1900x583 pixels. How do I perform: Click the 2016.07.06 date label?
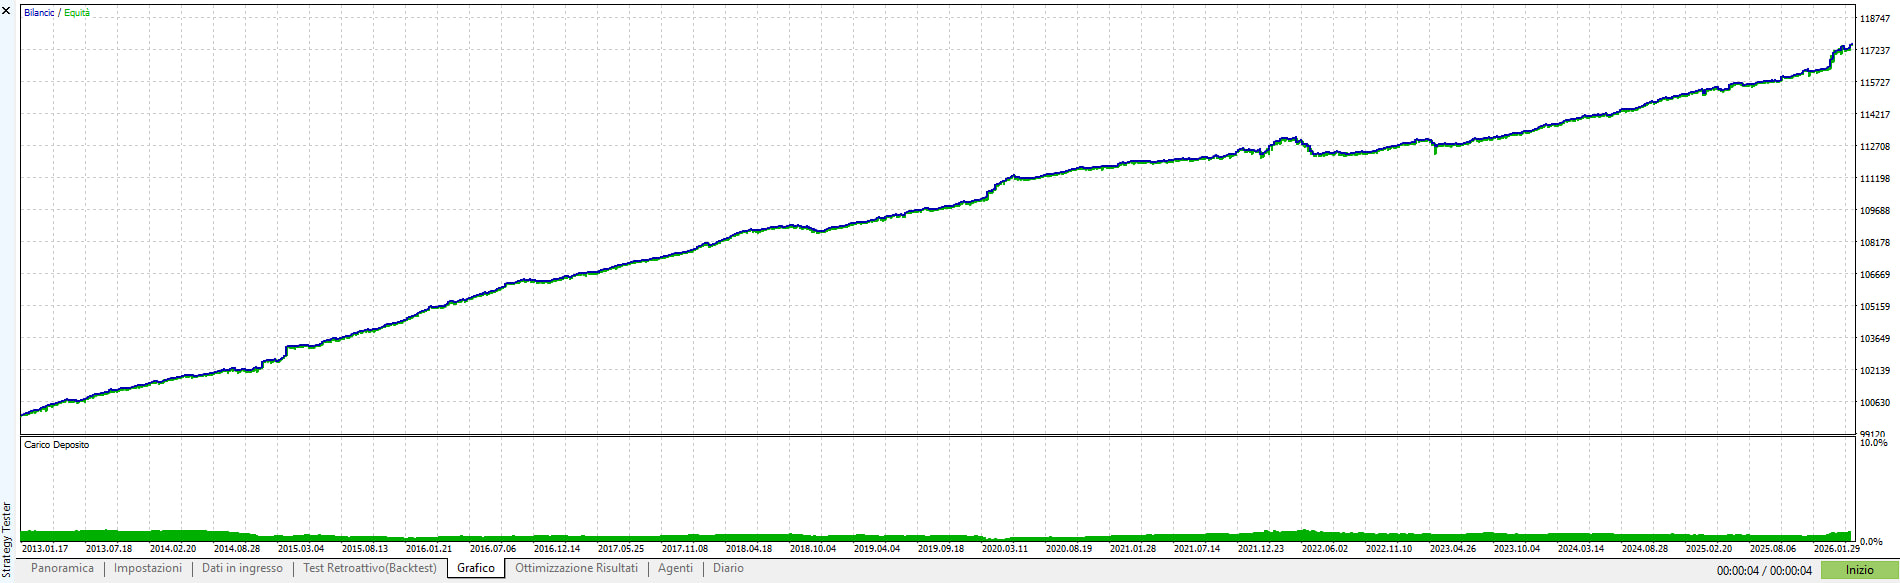click(x=493, y=548)
